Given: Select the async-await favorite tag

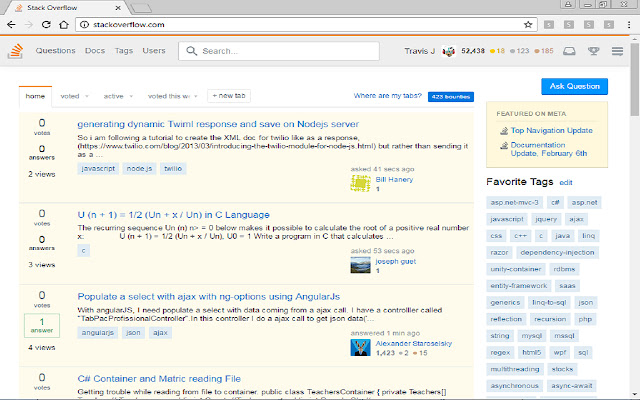Looking at the screenshot, I should [x=571, y=386].
